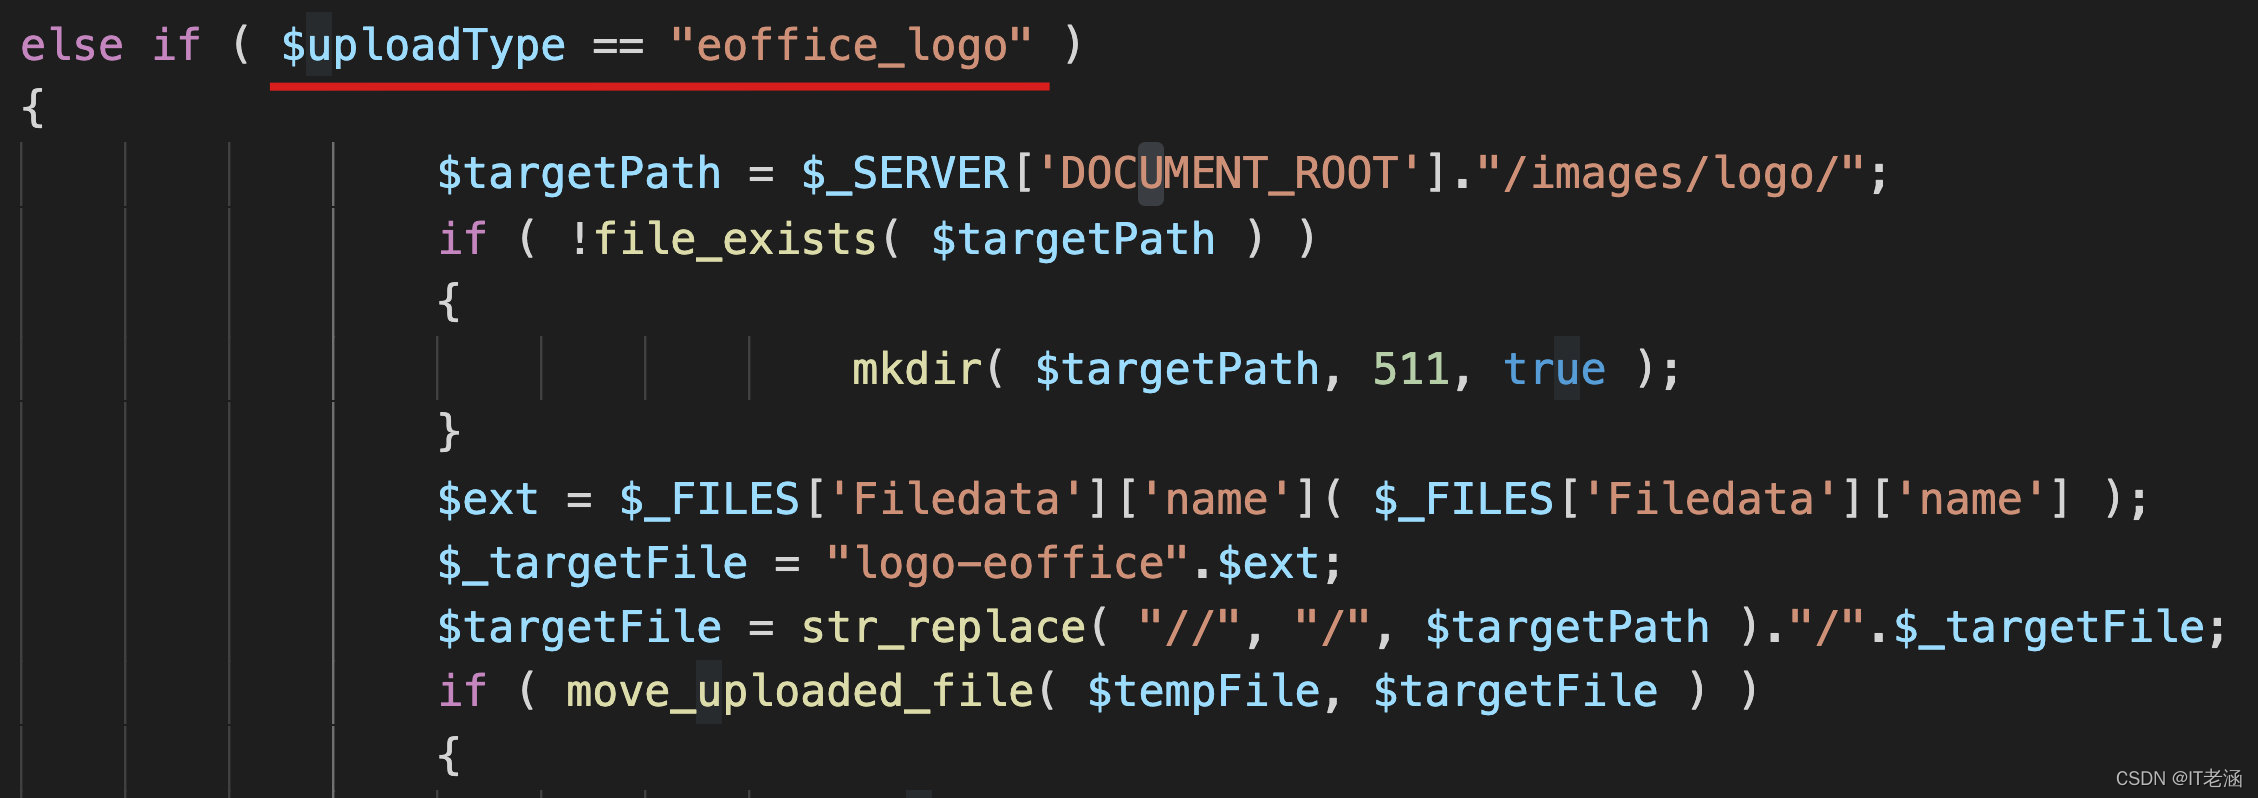Click $targetFile argument in move_uploaded_file call
This screenshot has height=798, width=2258.
pyautogui.click(x=1515, y=692)
